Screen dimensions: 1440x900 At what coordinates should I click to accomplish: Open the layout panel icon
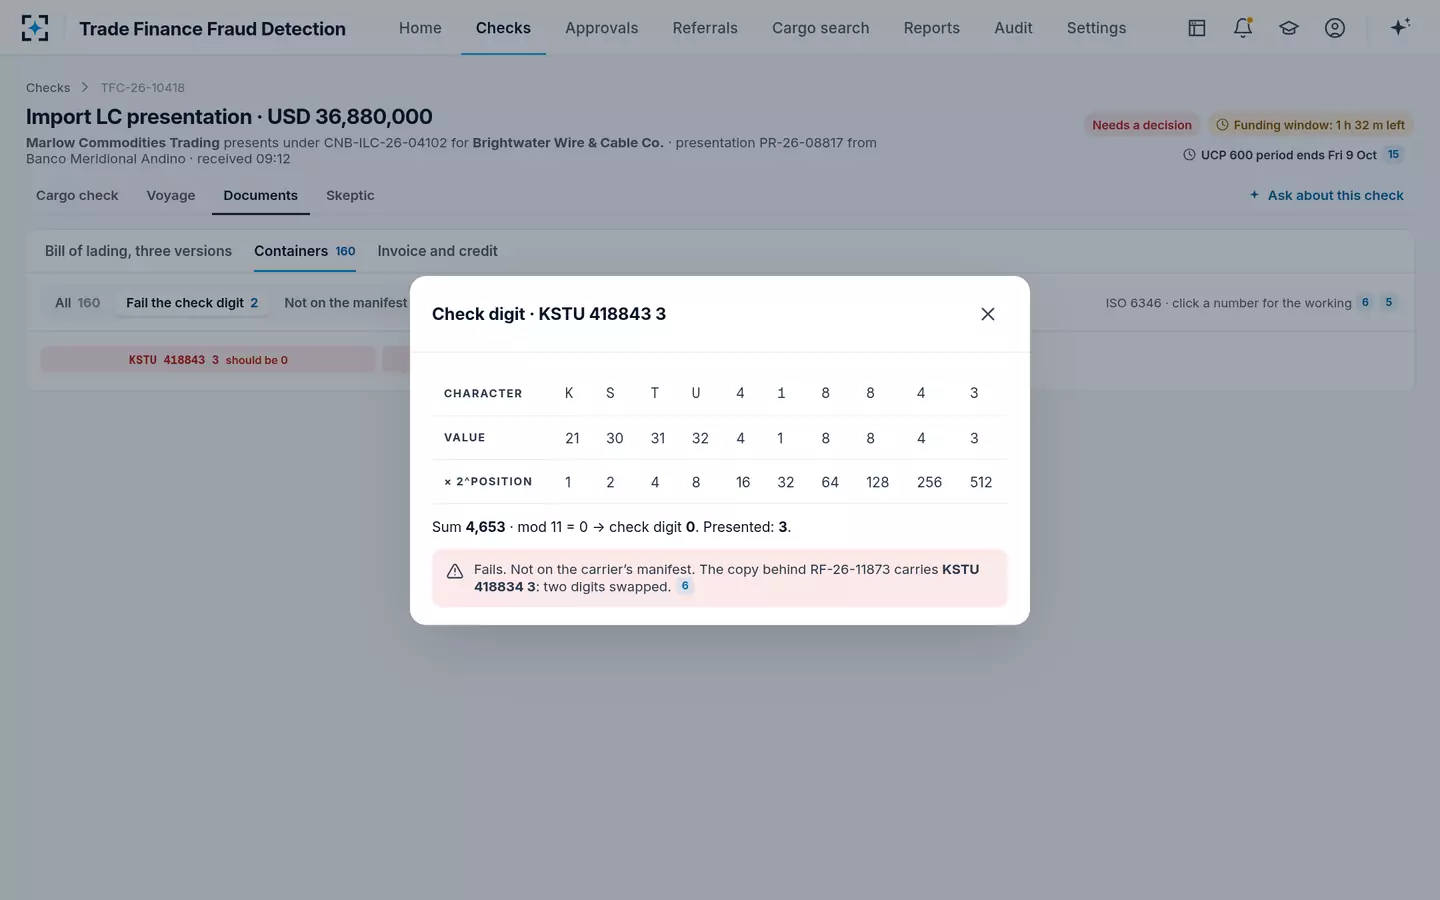click(x=1197, y=28)
